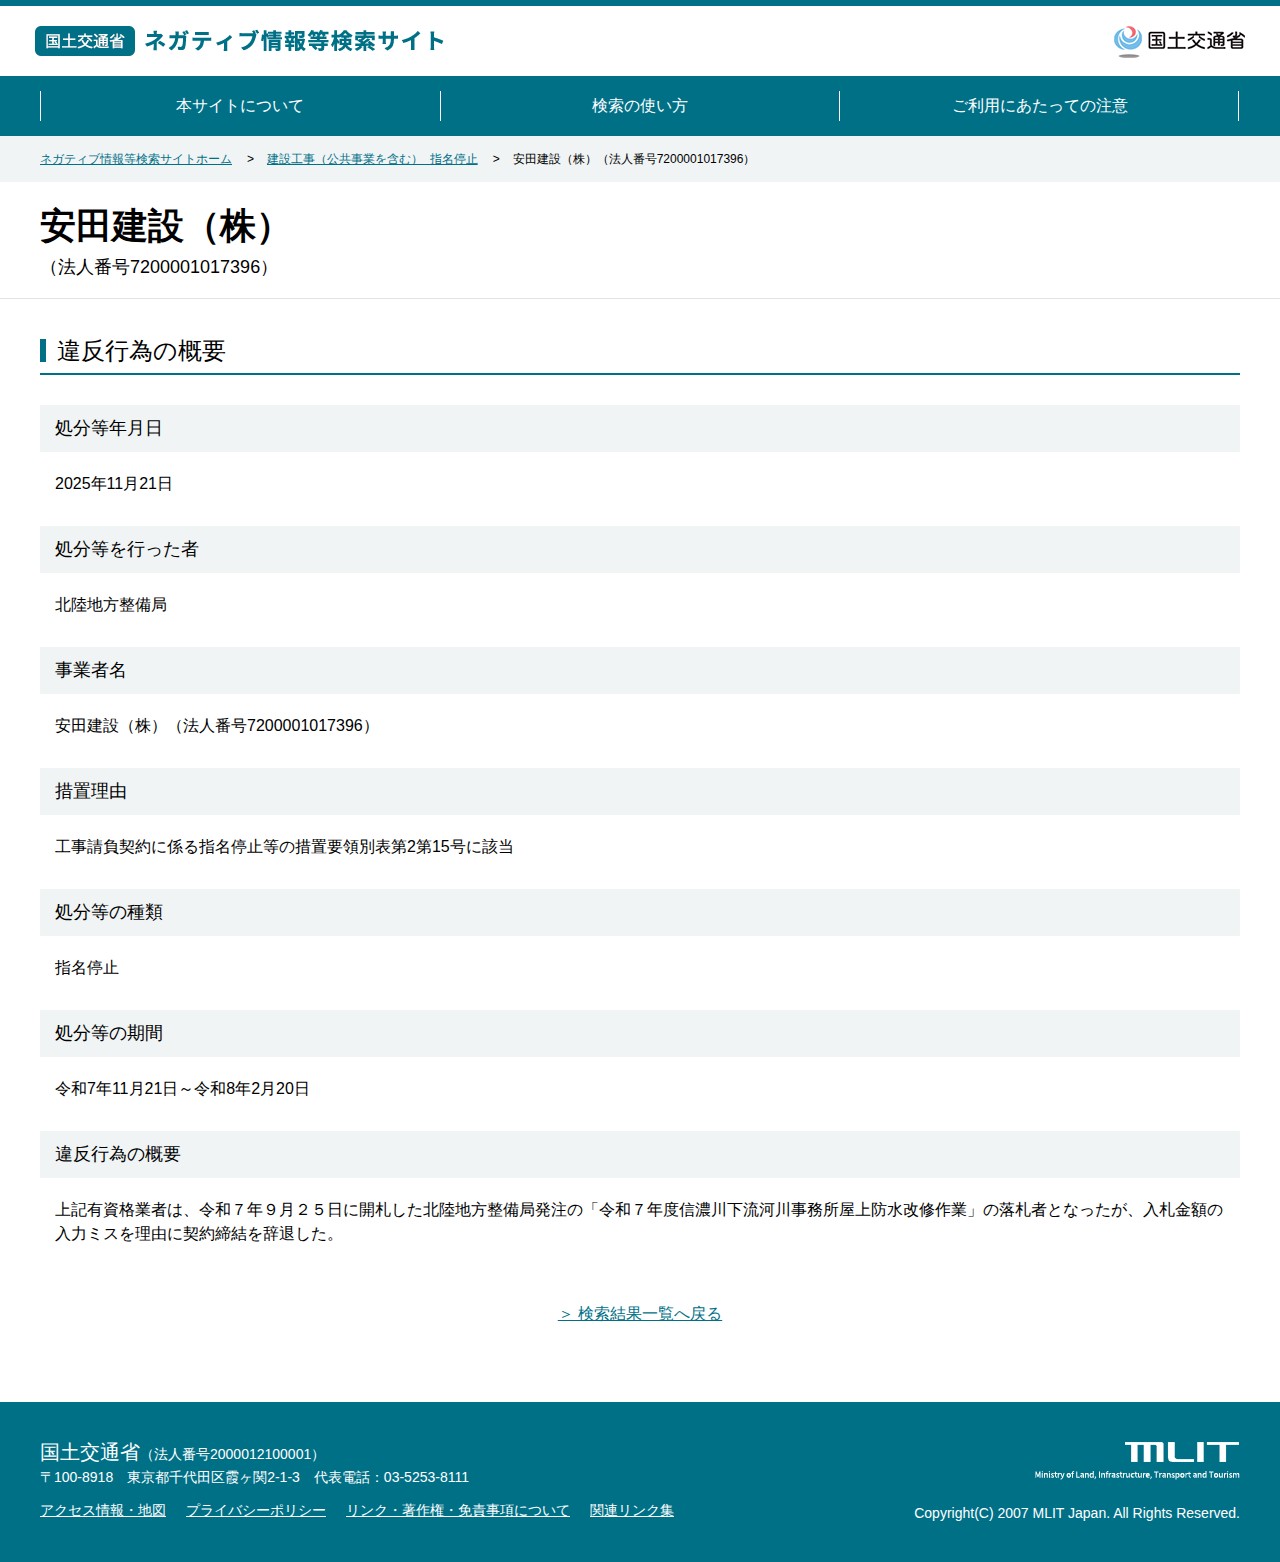1280x1562 pixels.
Task: Select the 指名停止 value
Action: click(x=87, y=968)
